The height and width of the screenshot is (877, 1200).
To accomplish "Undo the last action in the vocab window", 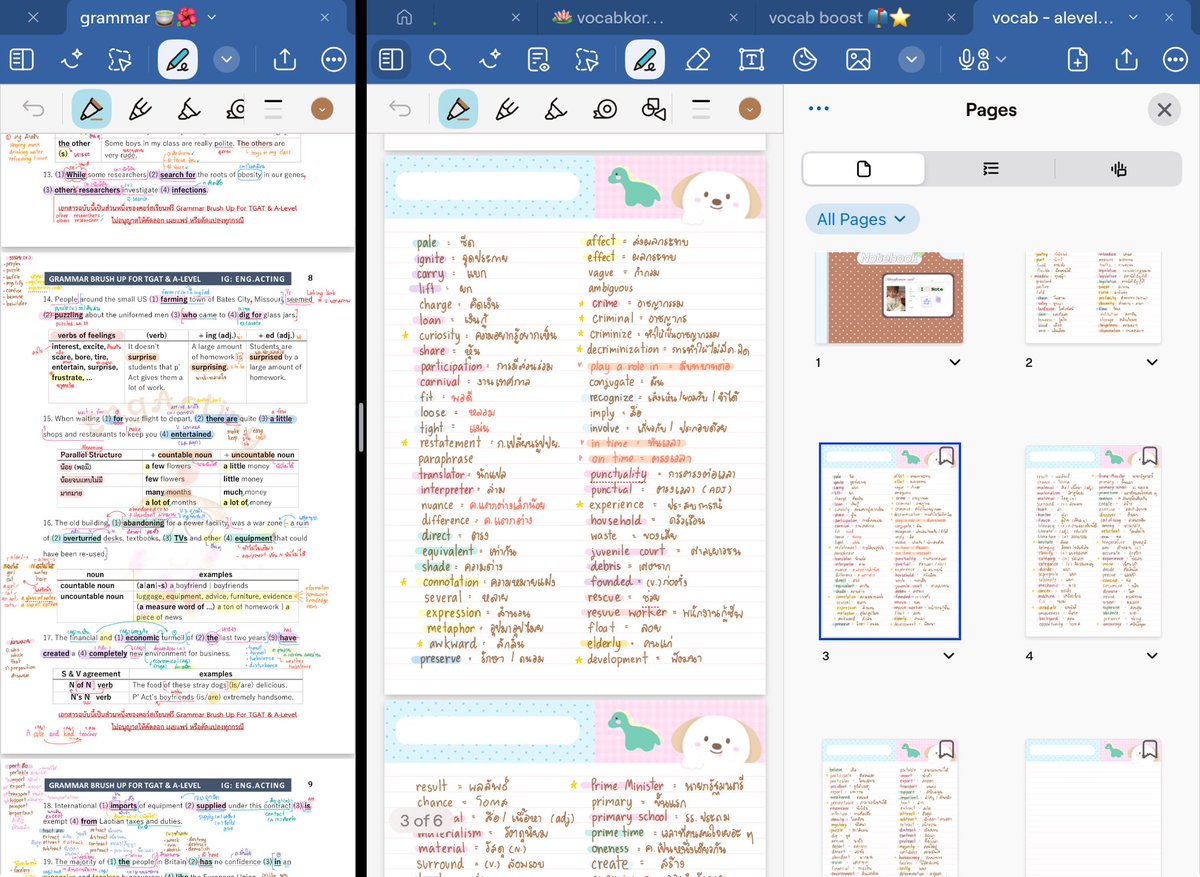I will tap(400, 109).
